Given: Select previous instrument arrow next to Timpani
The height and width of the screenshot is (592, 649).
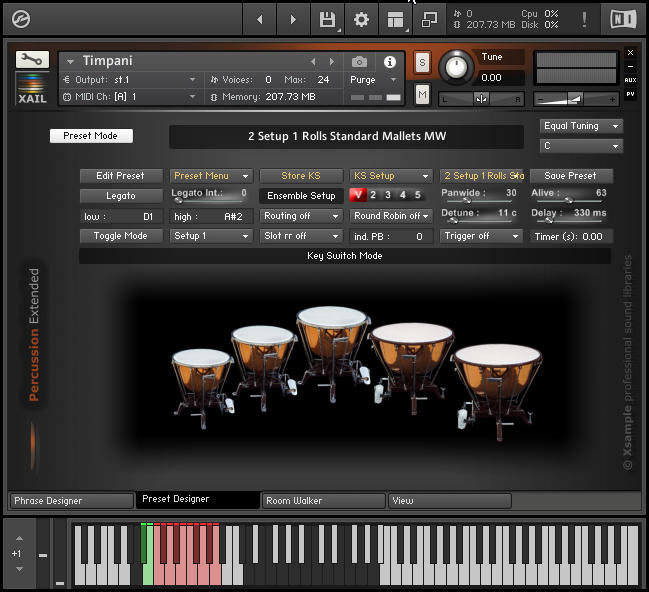Looking at the screenshot, I should 313,62.
